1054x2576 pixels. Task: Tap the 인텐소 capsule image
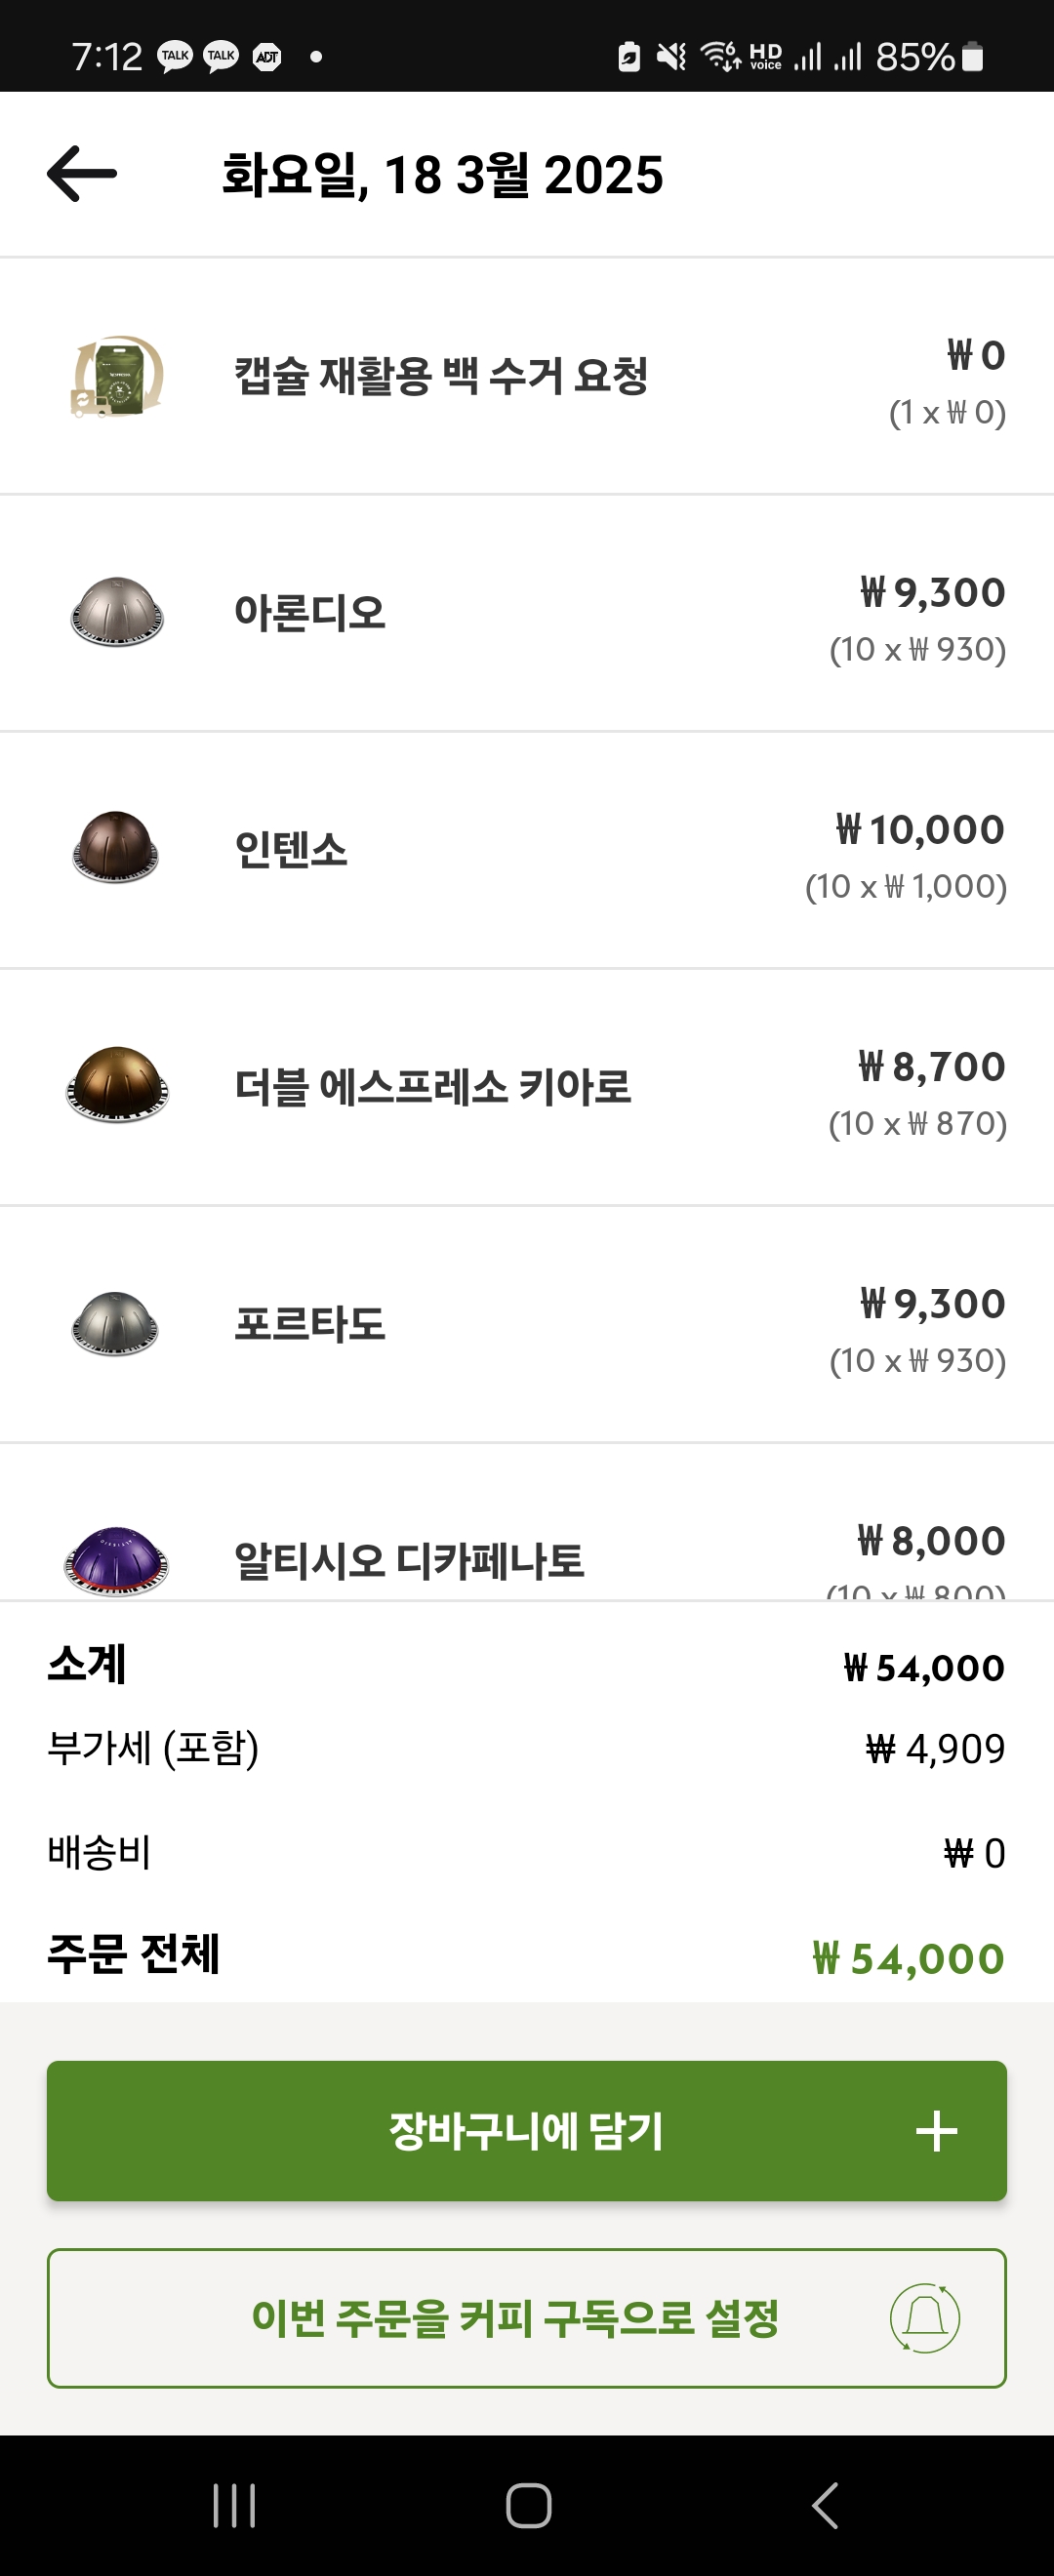tap(116, 848)
